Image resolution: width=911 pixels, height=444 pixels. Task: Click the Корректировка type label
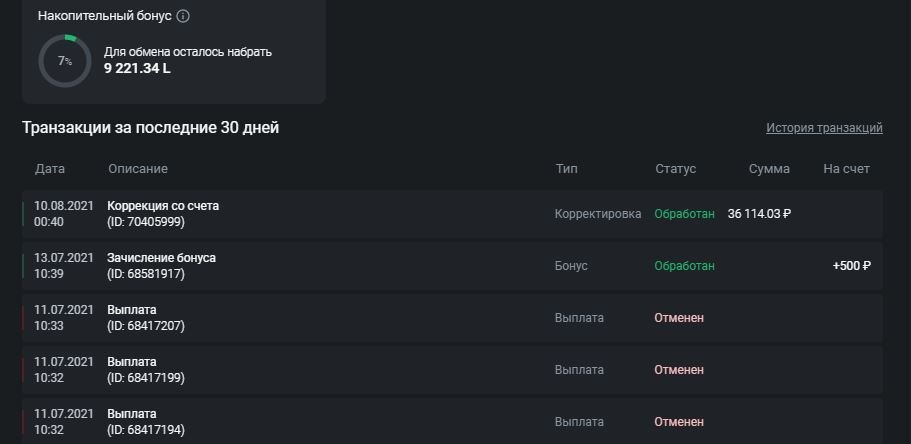(x=598, y=214)
